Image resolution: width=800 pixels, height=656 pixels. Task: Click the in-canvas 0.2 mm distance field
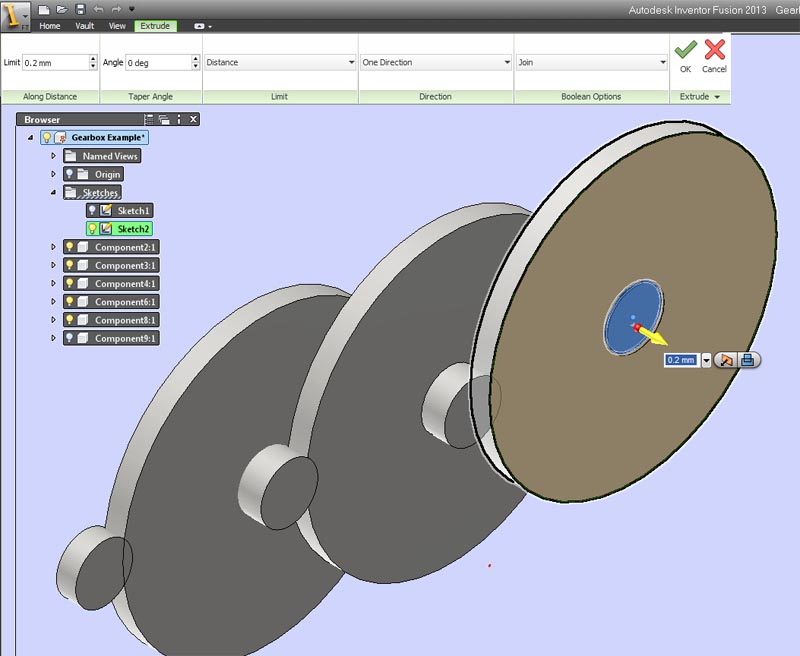(681, 360)
